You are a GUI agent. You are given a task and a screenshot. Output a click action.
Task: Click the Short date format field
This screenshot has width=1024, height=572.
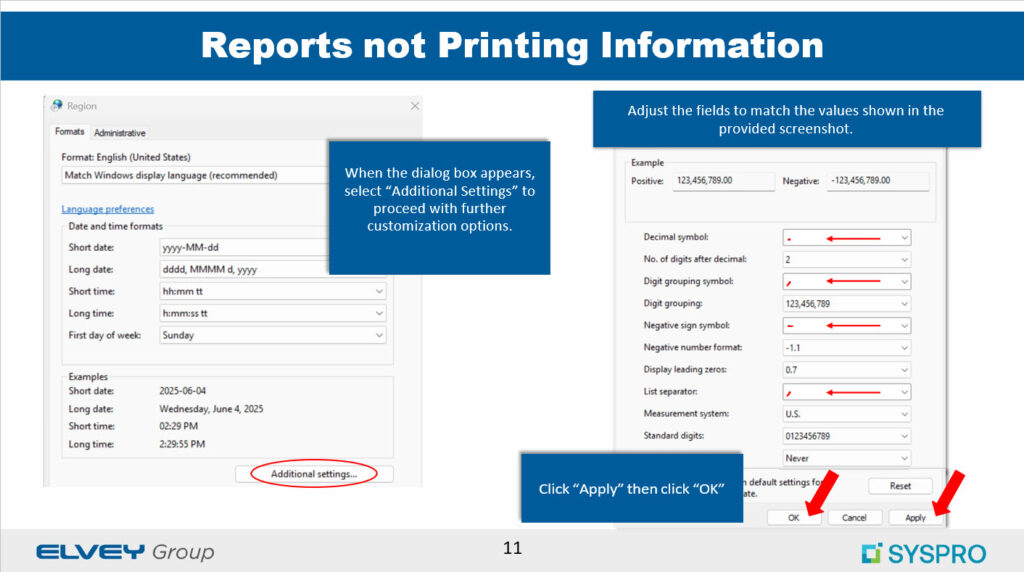pyautogui.click(x=244, y=247)
